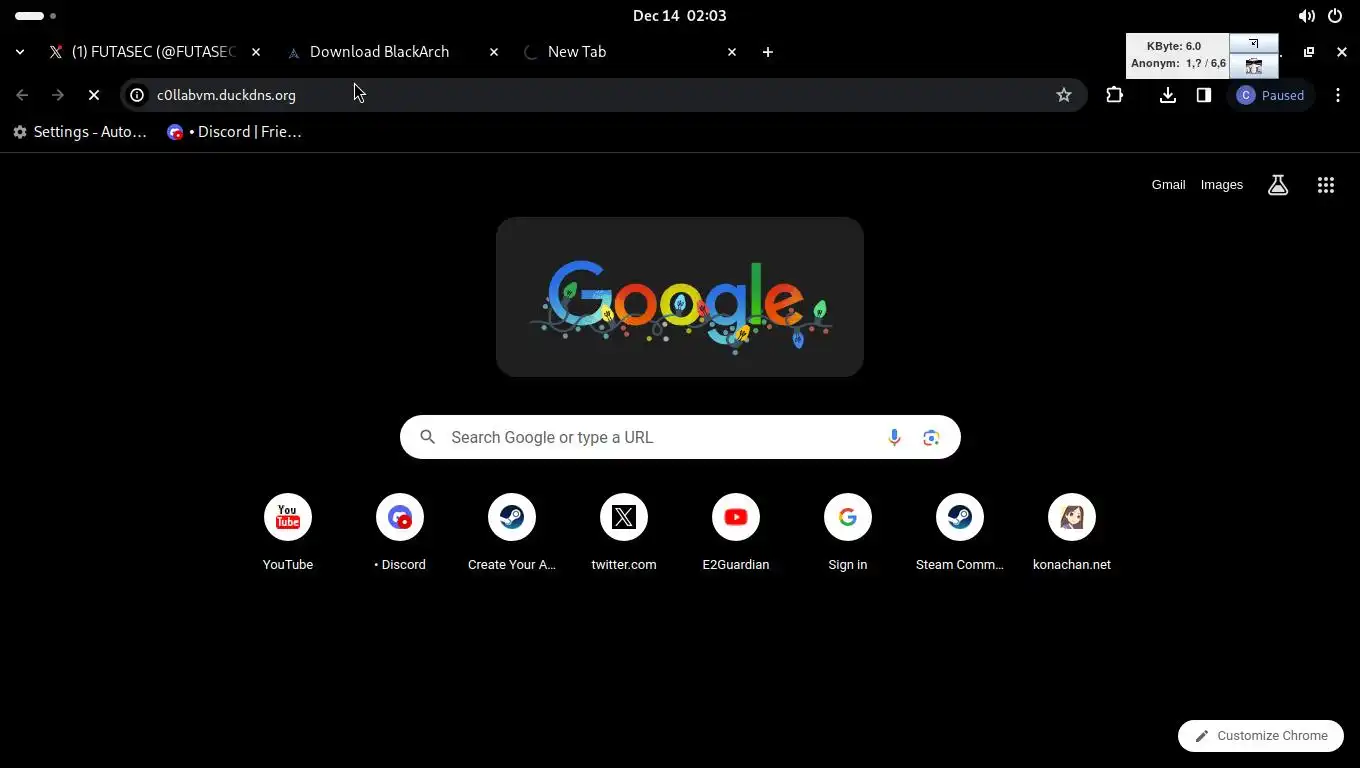Toggle the Chrome side panel

pos(1204,95)
